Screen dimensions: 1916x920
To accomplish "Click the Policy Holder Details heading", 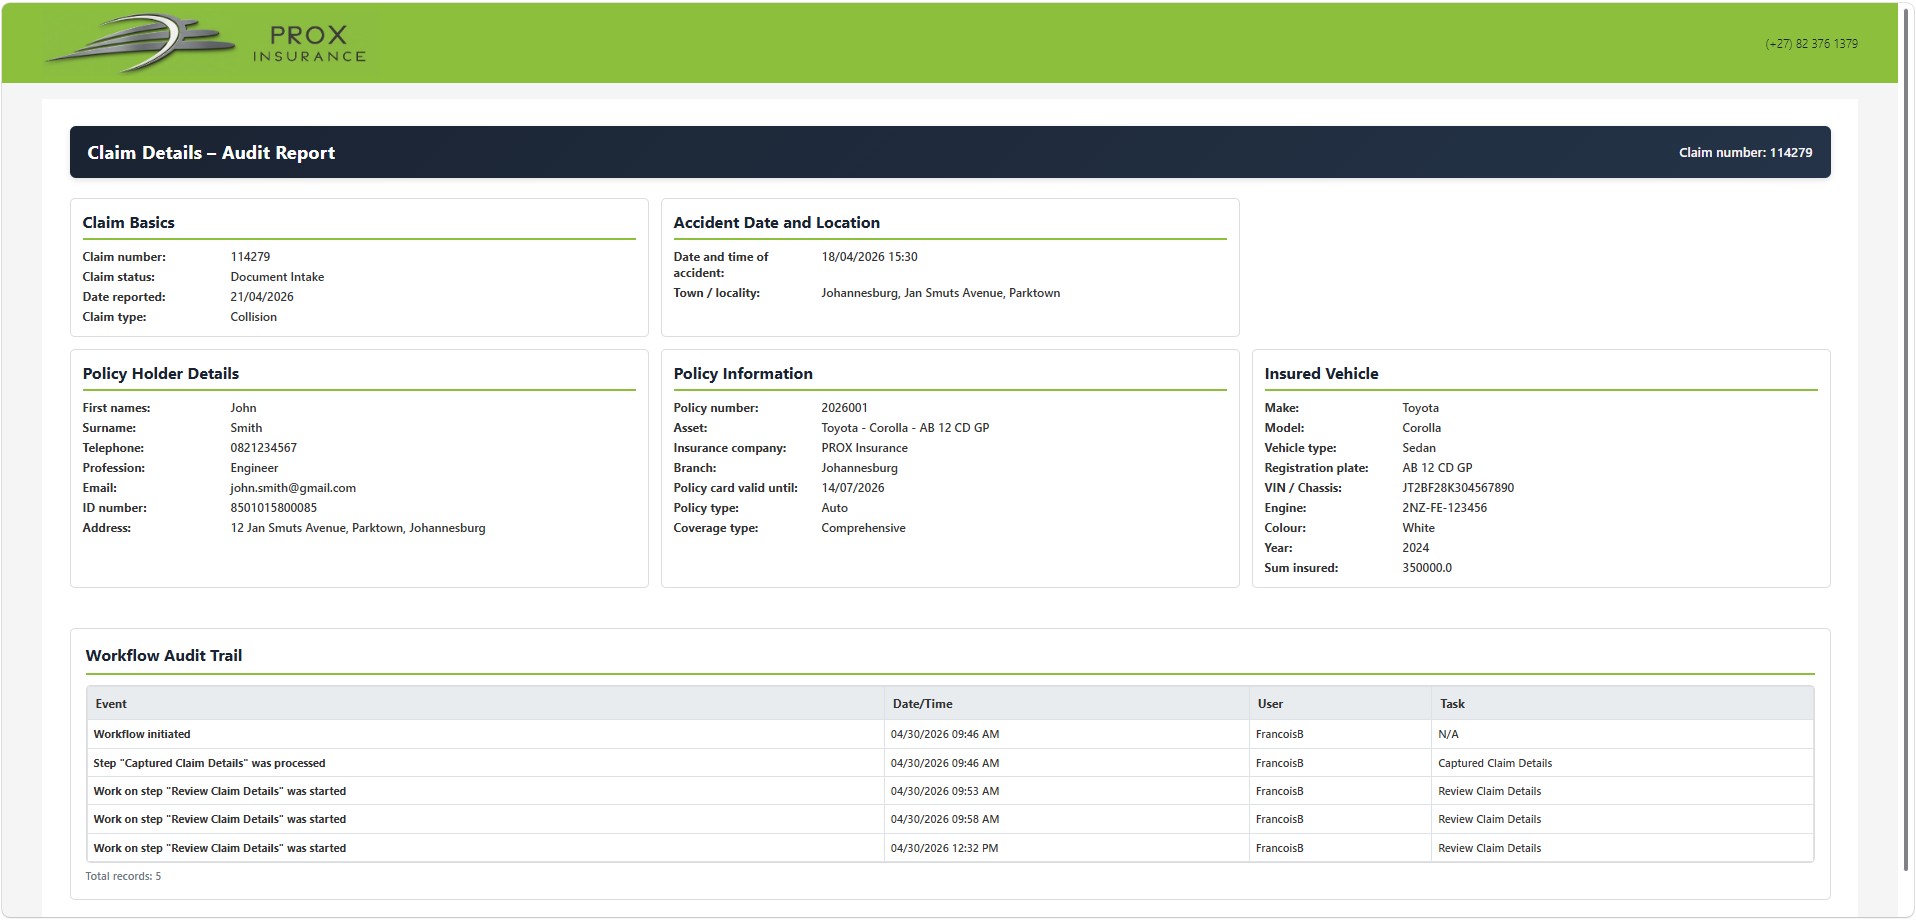I will [161, 374].
